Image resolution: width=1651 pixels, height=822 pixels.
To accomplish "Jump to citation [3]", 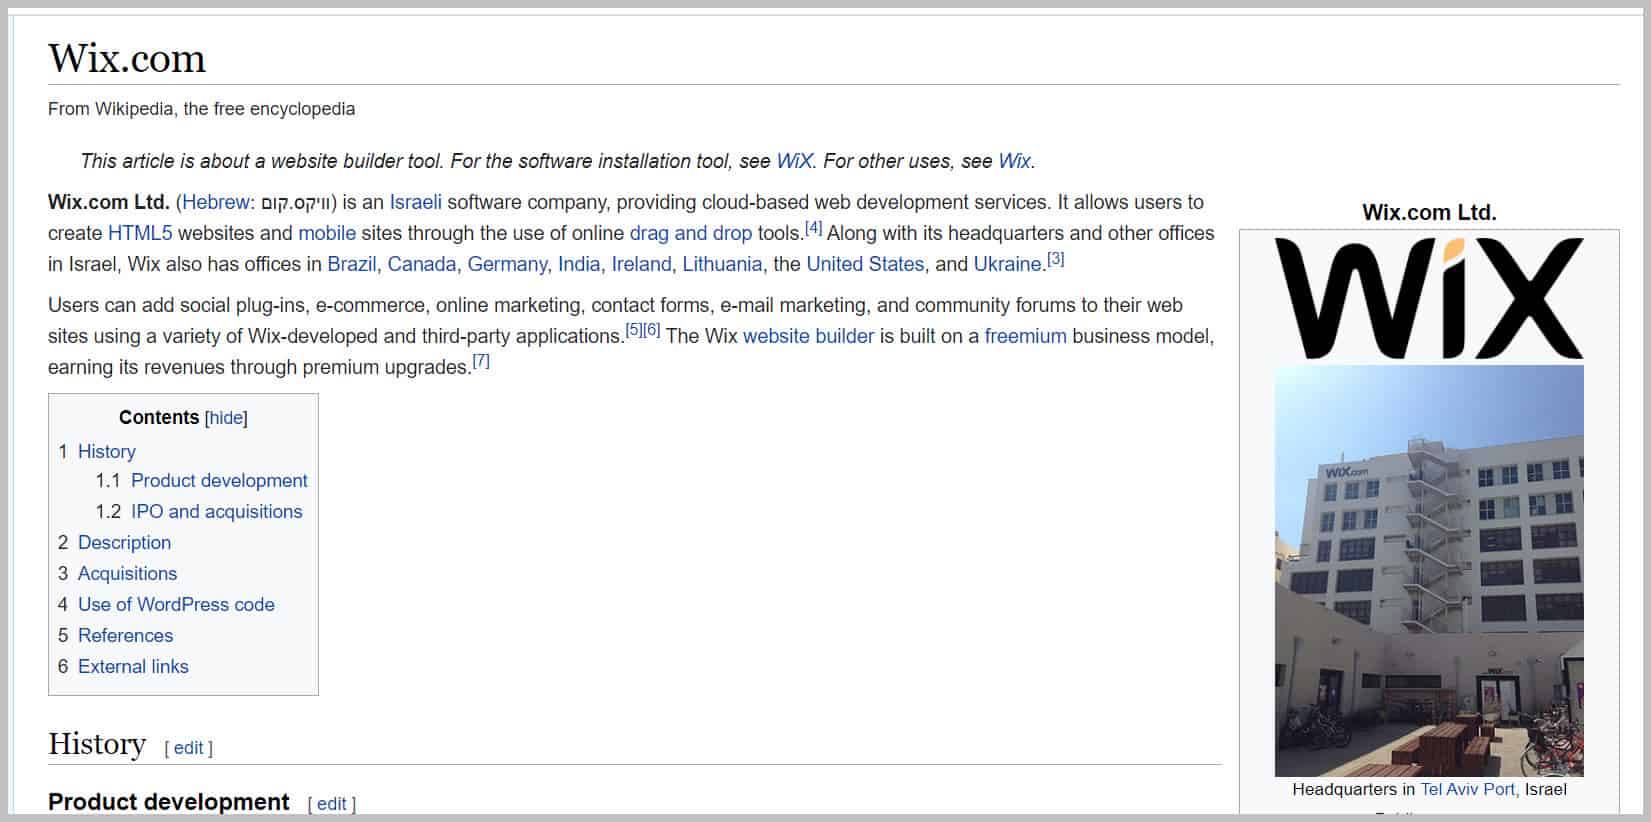I will click(1055, 259).
